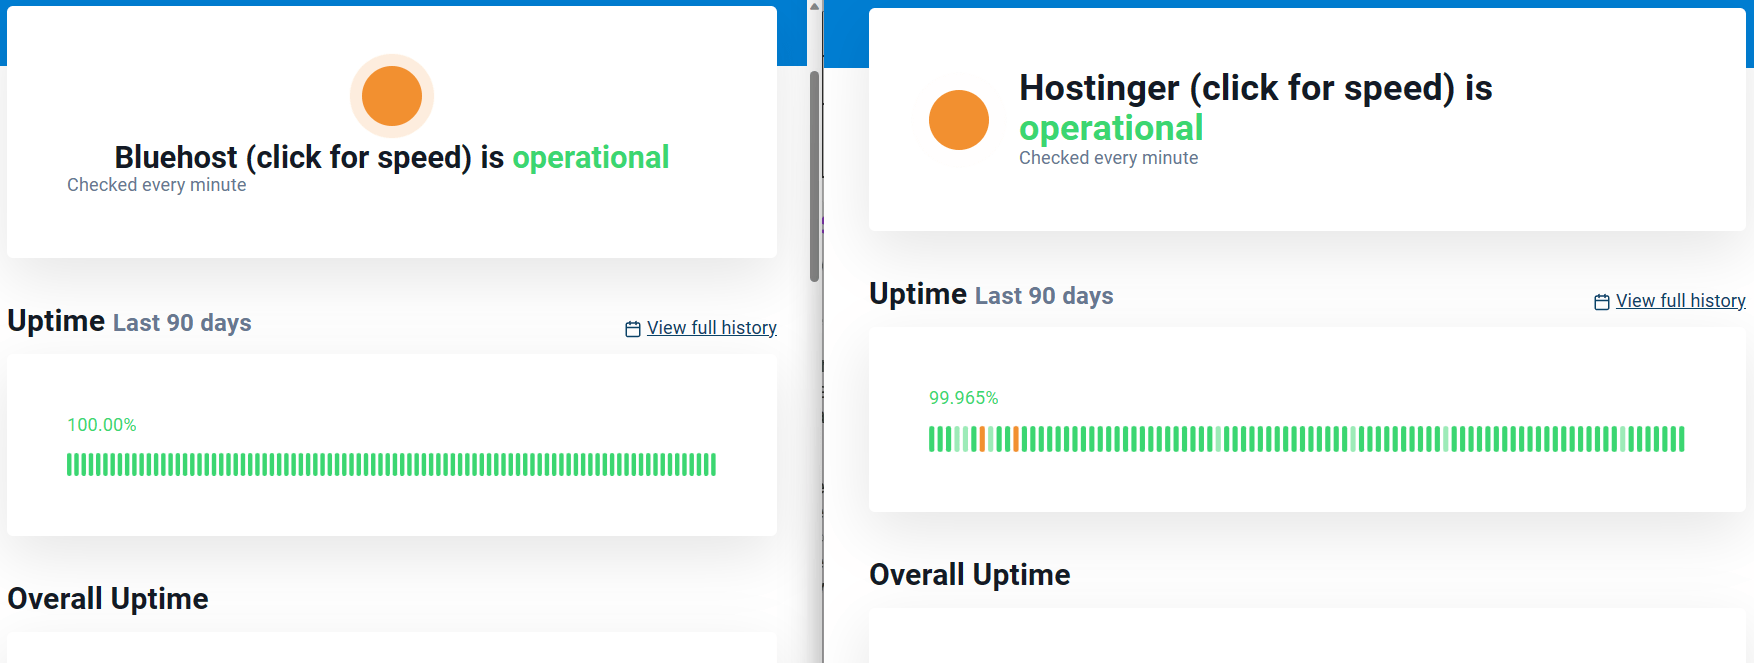The width and height of the screenshot is (1754, 663).
Task: Click the Hostinger 'Overall Uptime' heading
Action: click(970, 575)
